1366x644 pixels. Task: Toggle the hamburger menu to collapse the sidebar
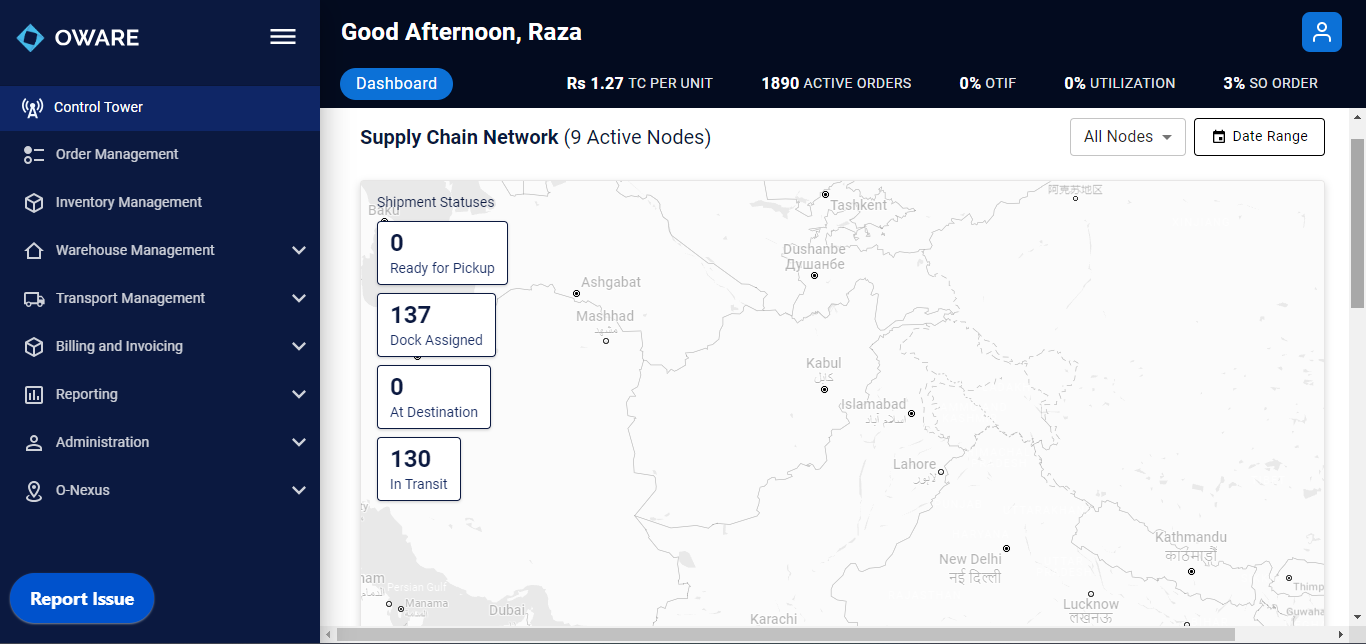[283, 37]
